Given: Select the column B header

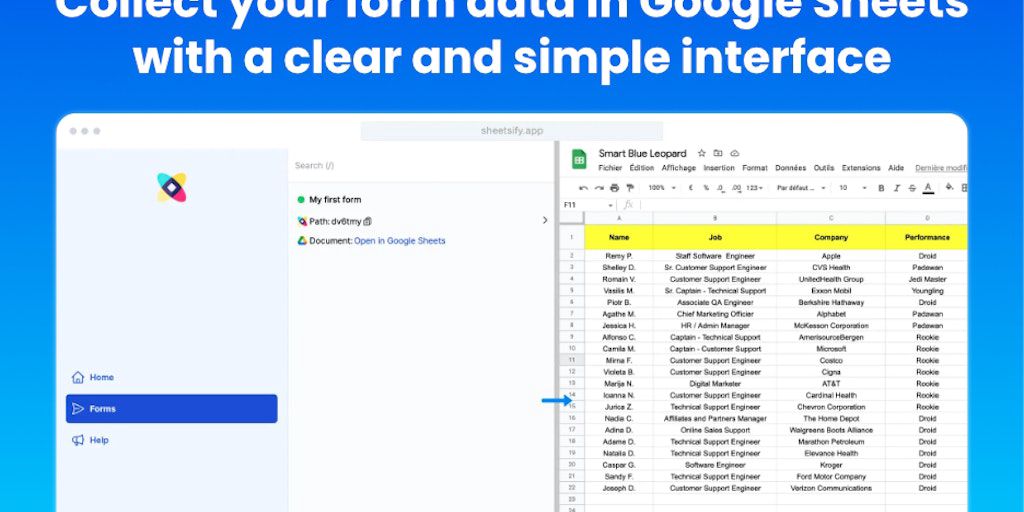Looking at the screenshot, I should pos(714,218).
